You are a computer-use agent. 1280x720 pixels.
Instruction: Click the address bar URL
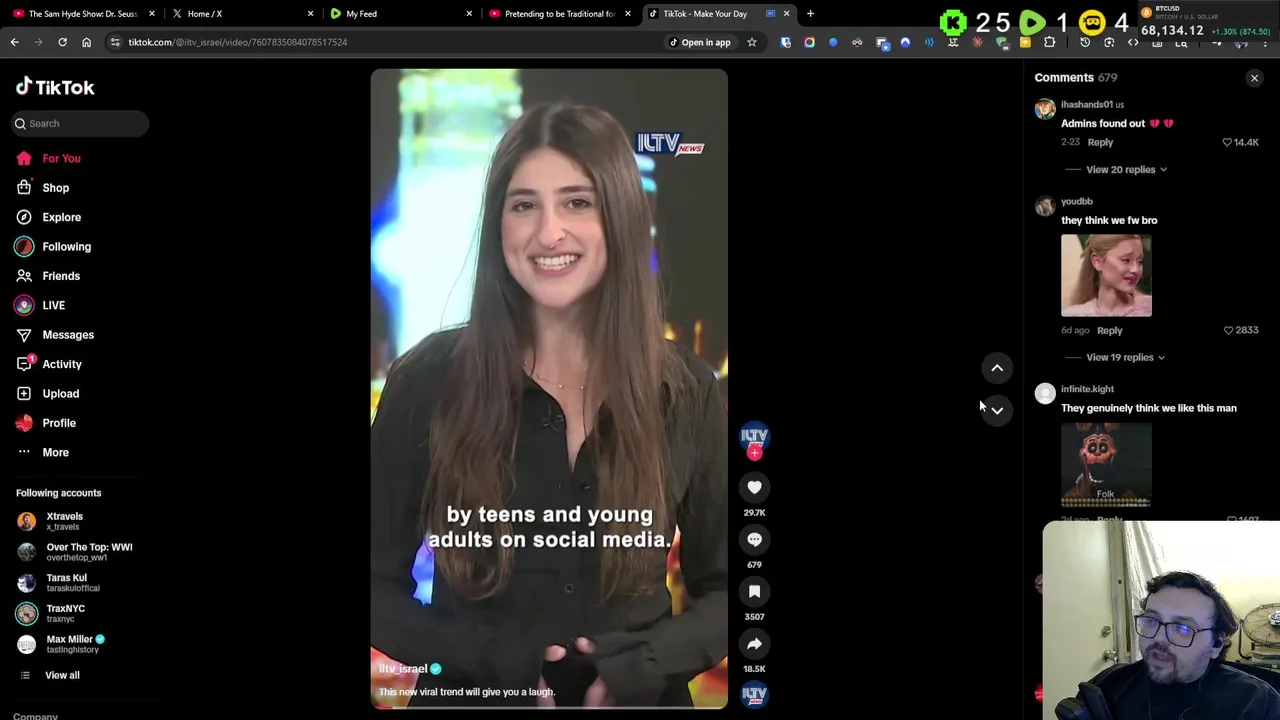point(237,42)
